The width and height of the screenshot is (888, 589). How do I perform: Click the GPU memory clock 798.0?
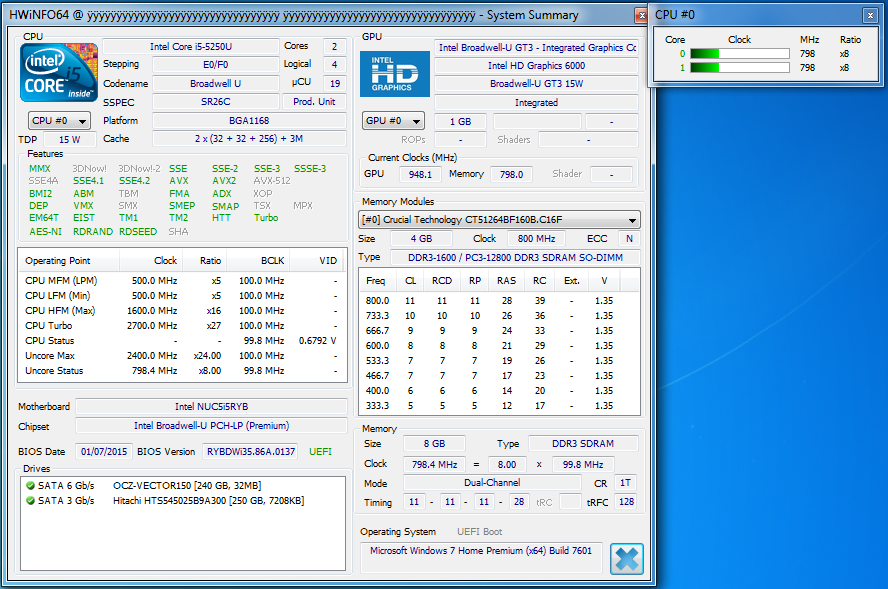pos(511,174)
